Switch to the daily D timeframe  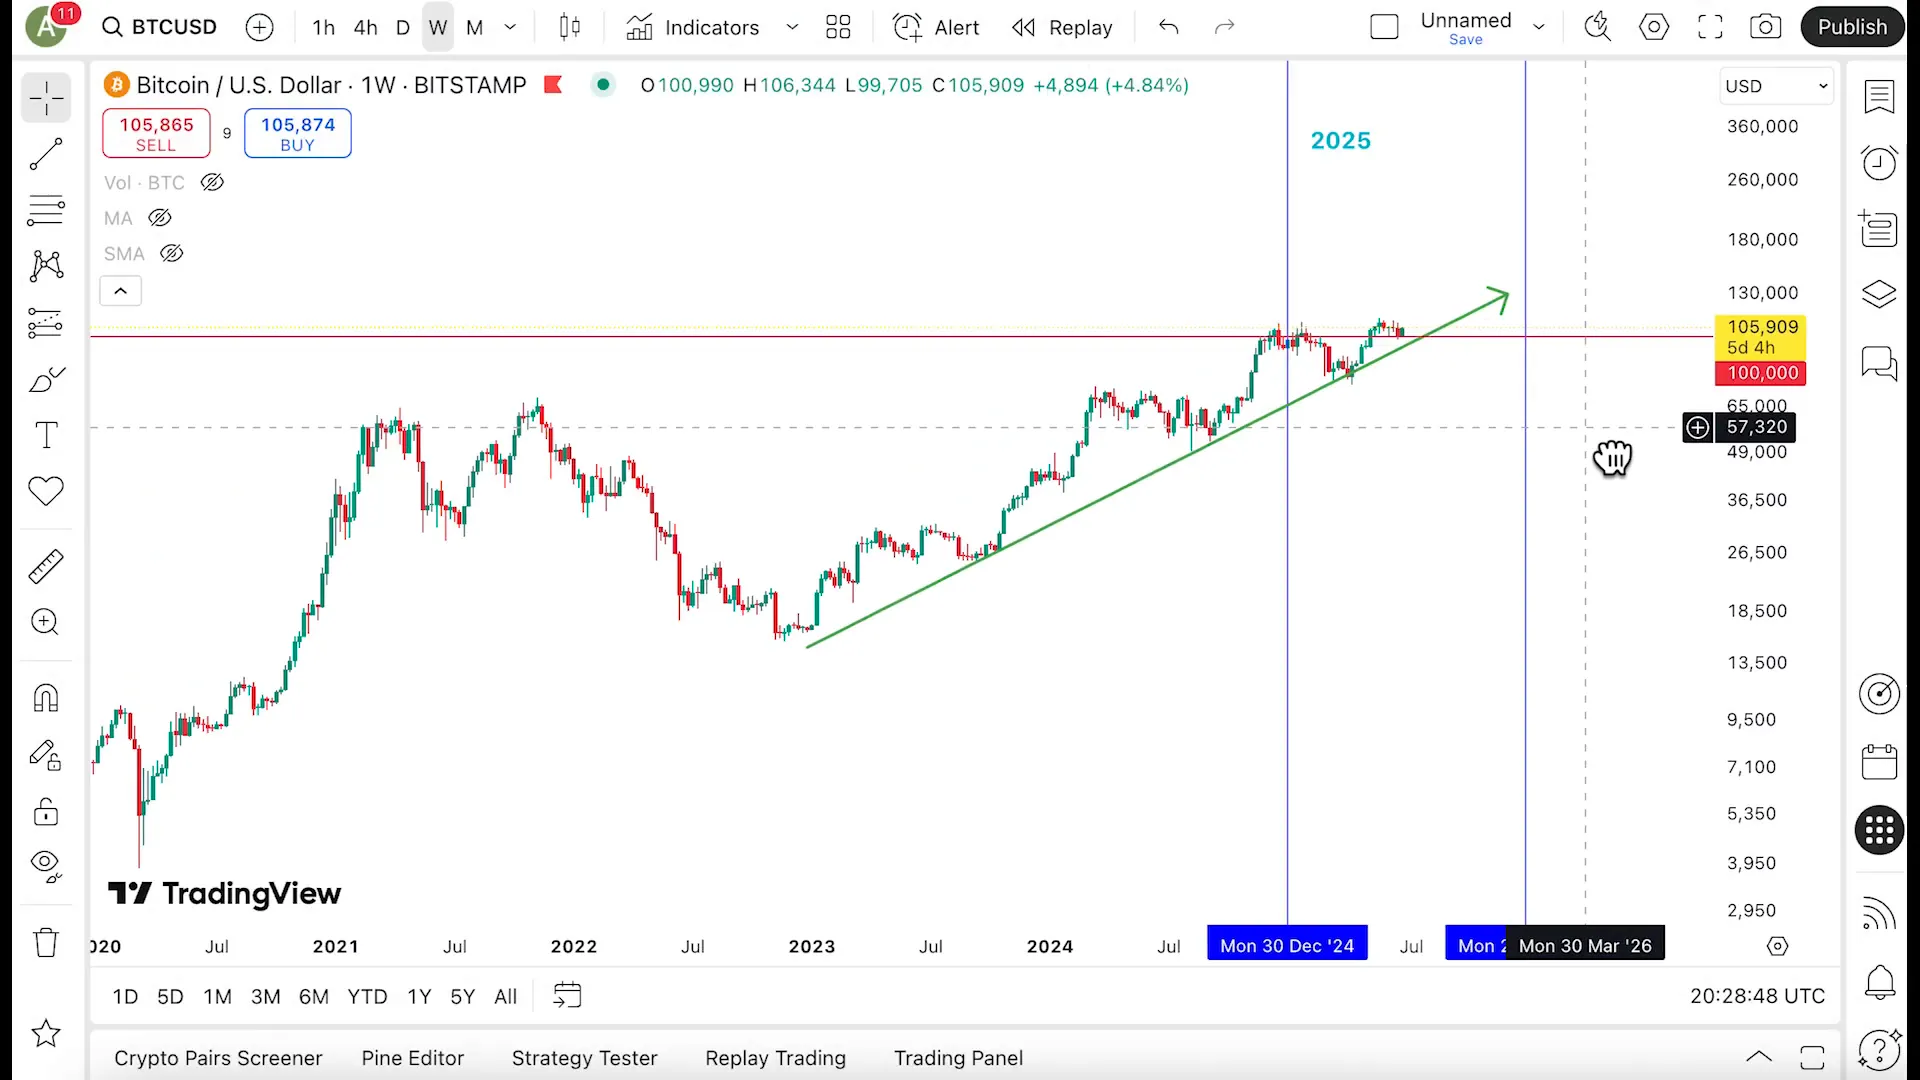pos(403,27)
